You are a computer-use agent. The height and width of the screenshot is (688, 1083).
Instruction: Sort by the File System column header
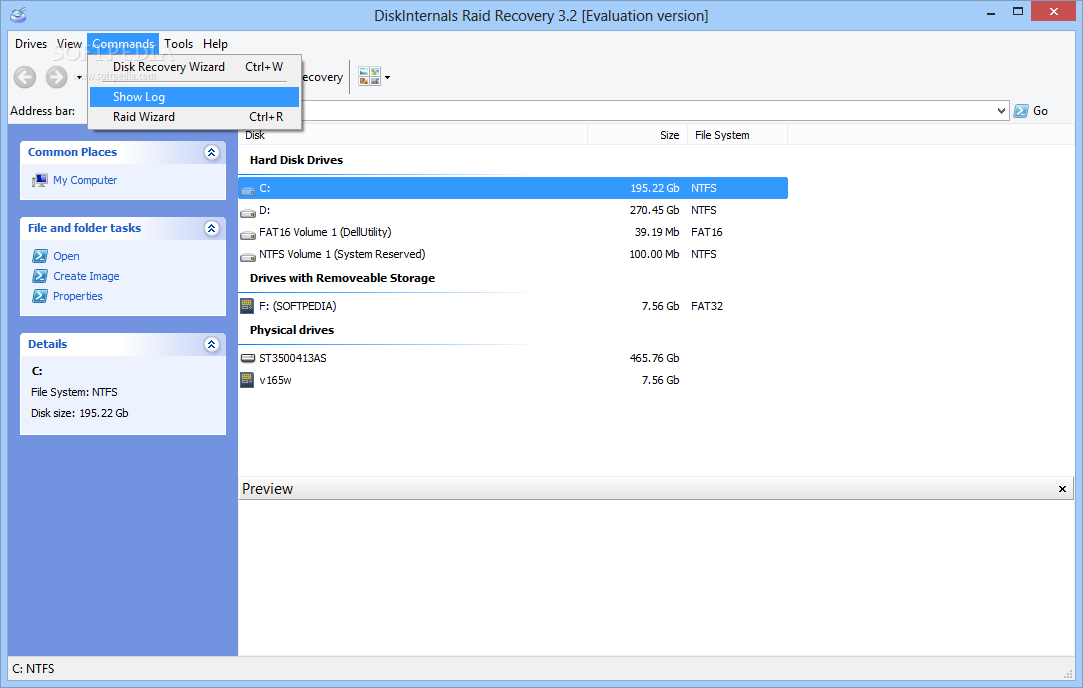737,135
